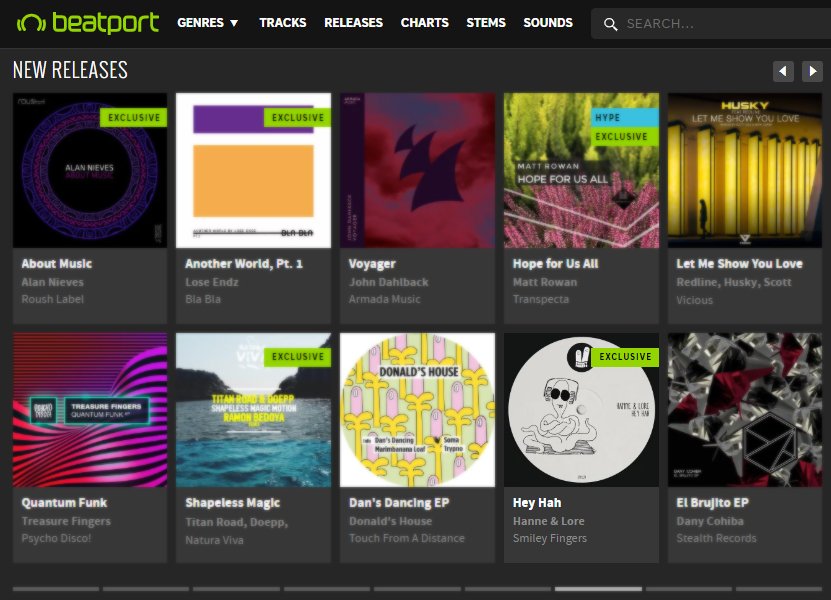831x600 pixels.
Task: Click the Beatport logo icon
Action: (x=32, y=22)
